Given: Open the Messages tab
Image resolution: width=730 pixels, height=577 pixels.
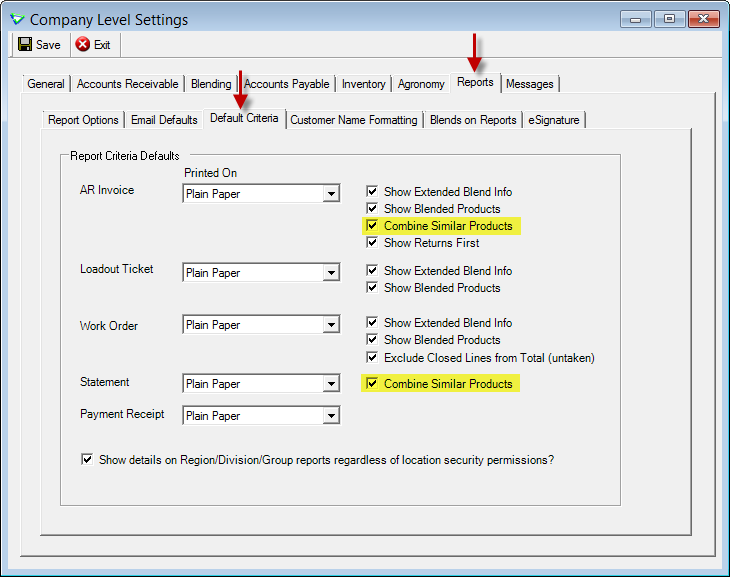Looking at the screenshot, I should (x=530, y=84).
